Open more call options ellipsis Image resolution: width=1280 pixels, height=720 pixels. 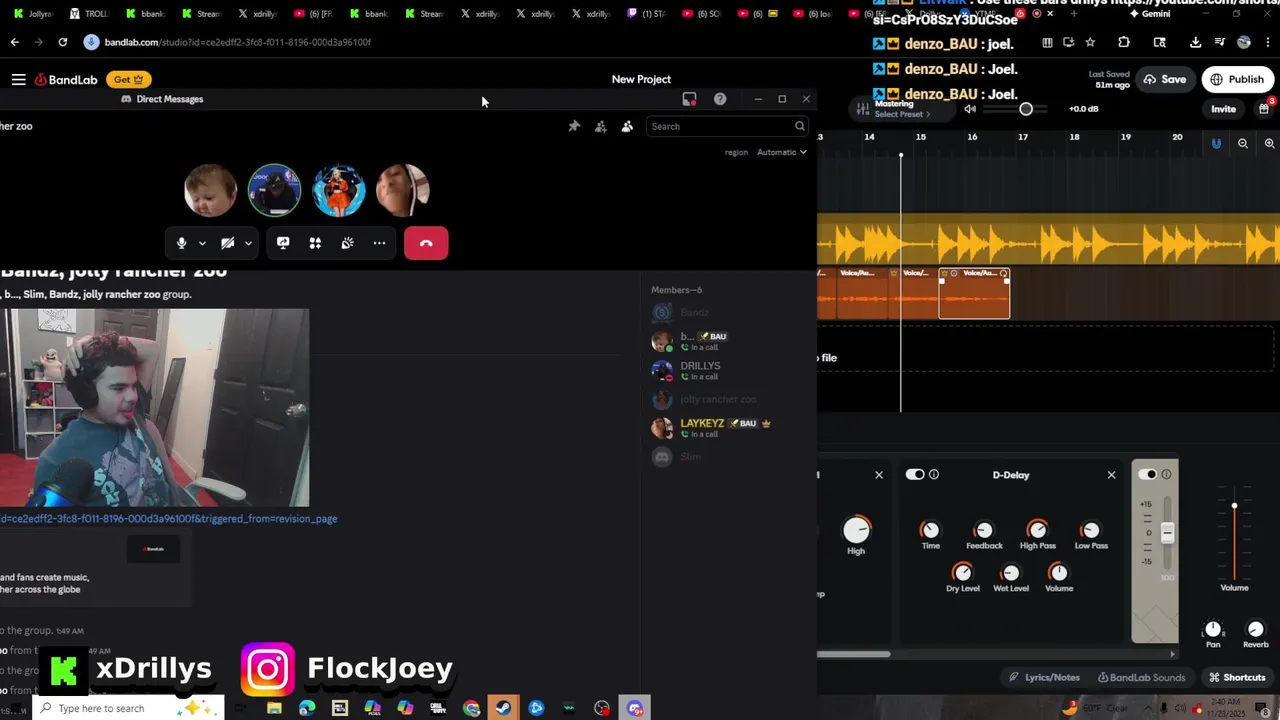(379, 243)
